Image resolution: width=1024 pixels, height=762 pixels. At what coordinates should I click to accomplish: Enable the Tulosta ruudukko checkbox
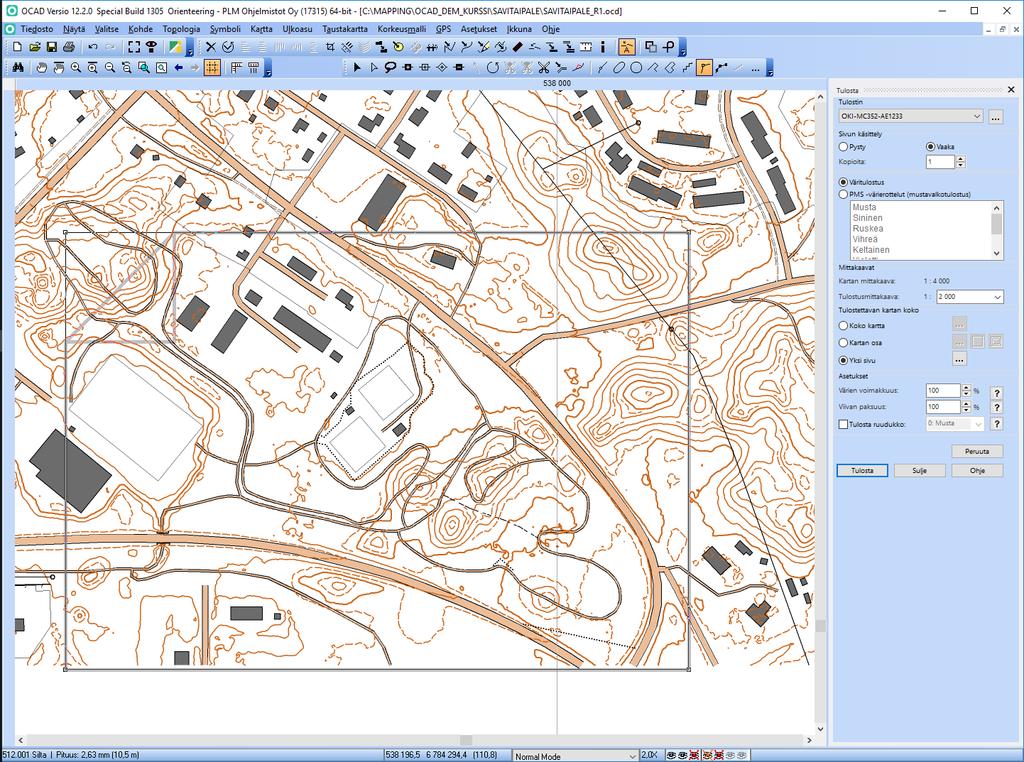tap(843, 424)
